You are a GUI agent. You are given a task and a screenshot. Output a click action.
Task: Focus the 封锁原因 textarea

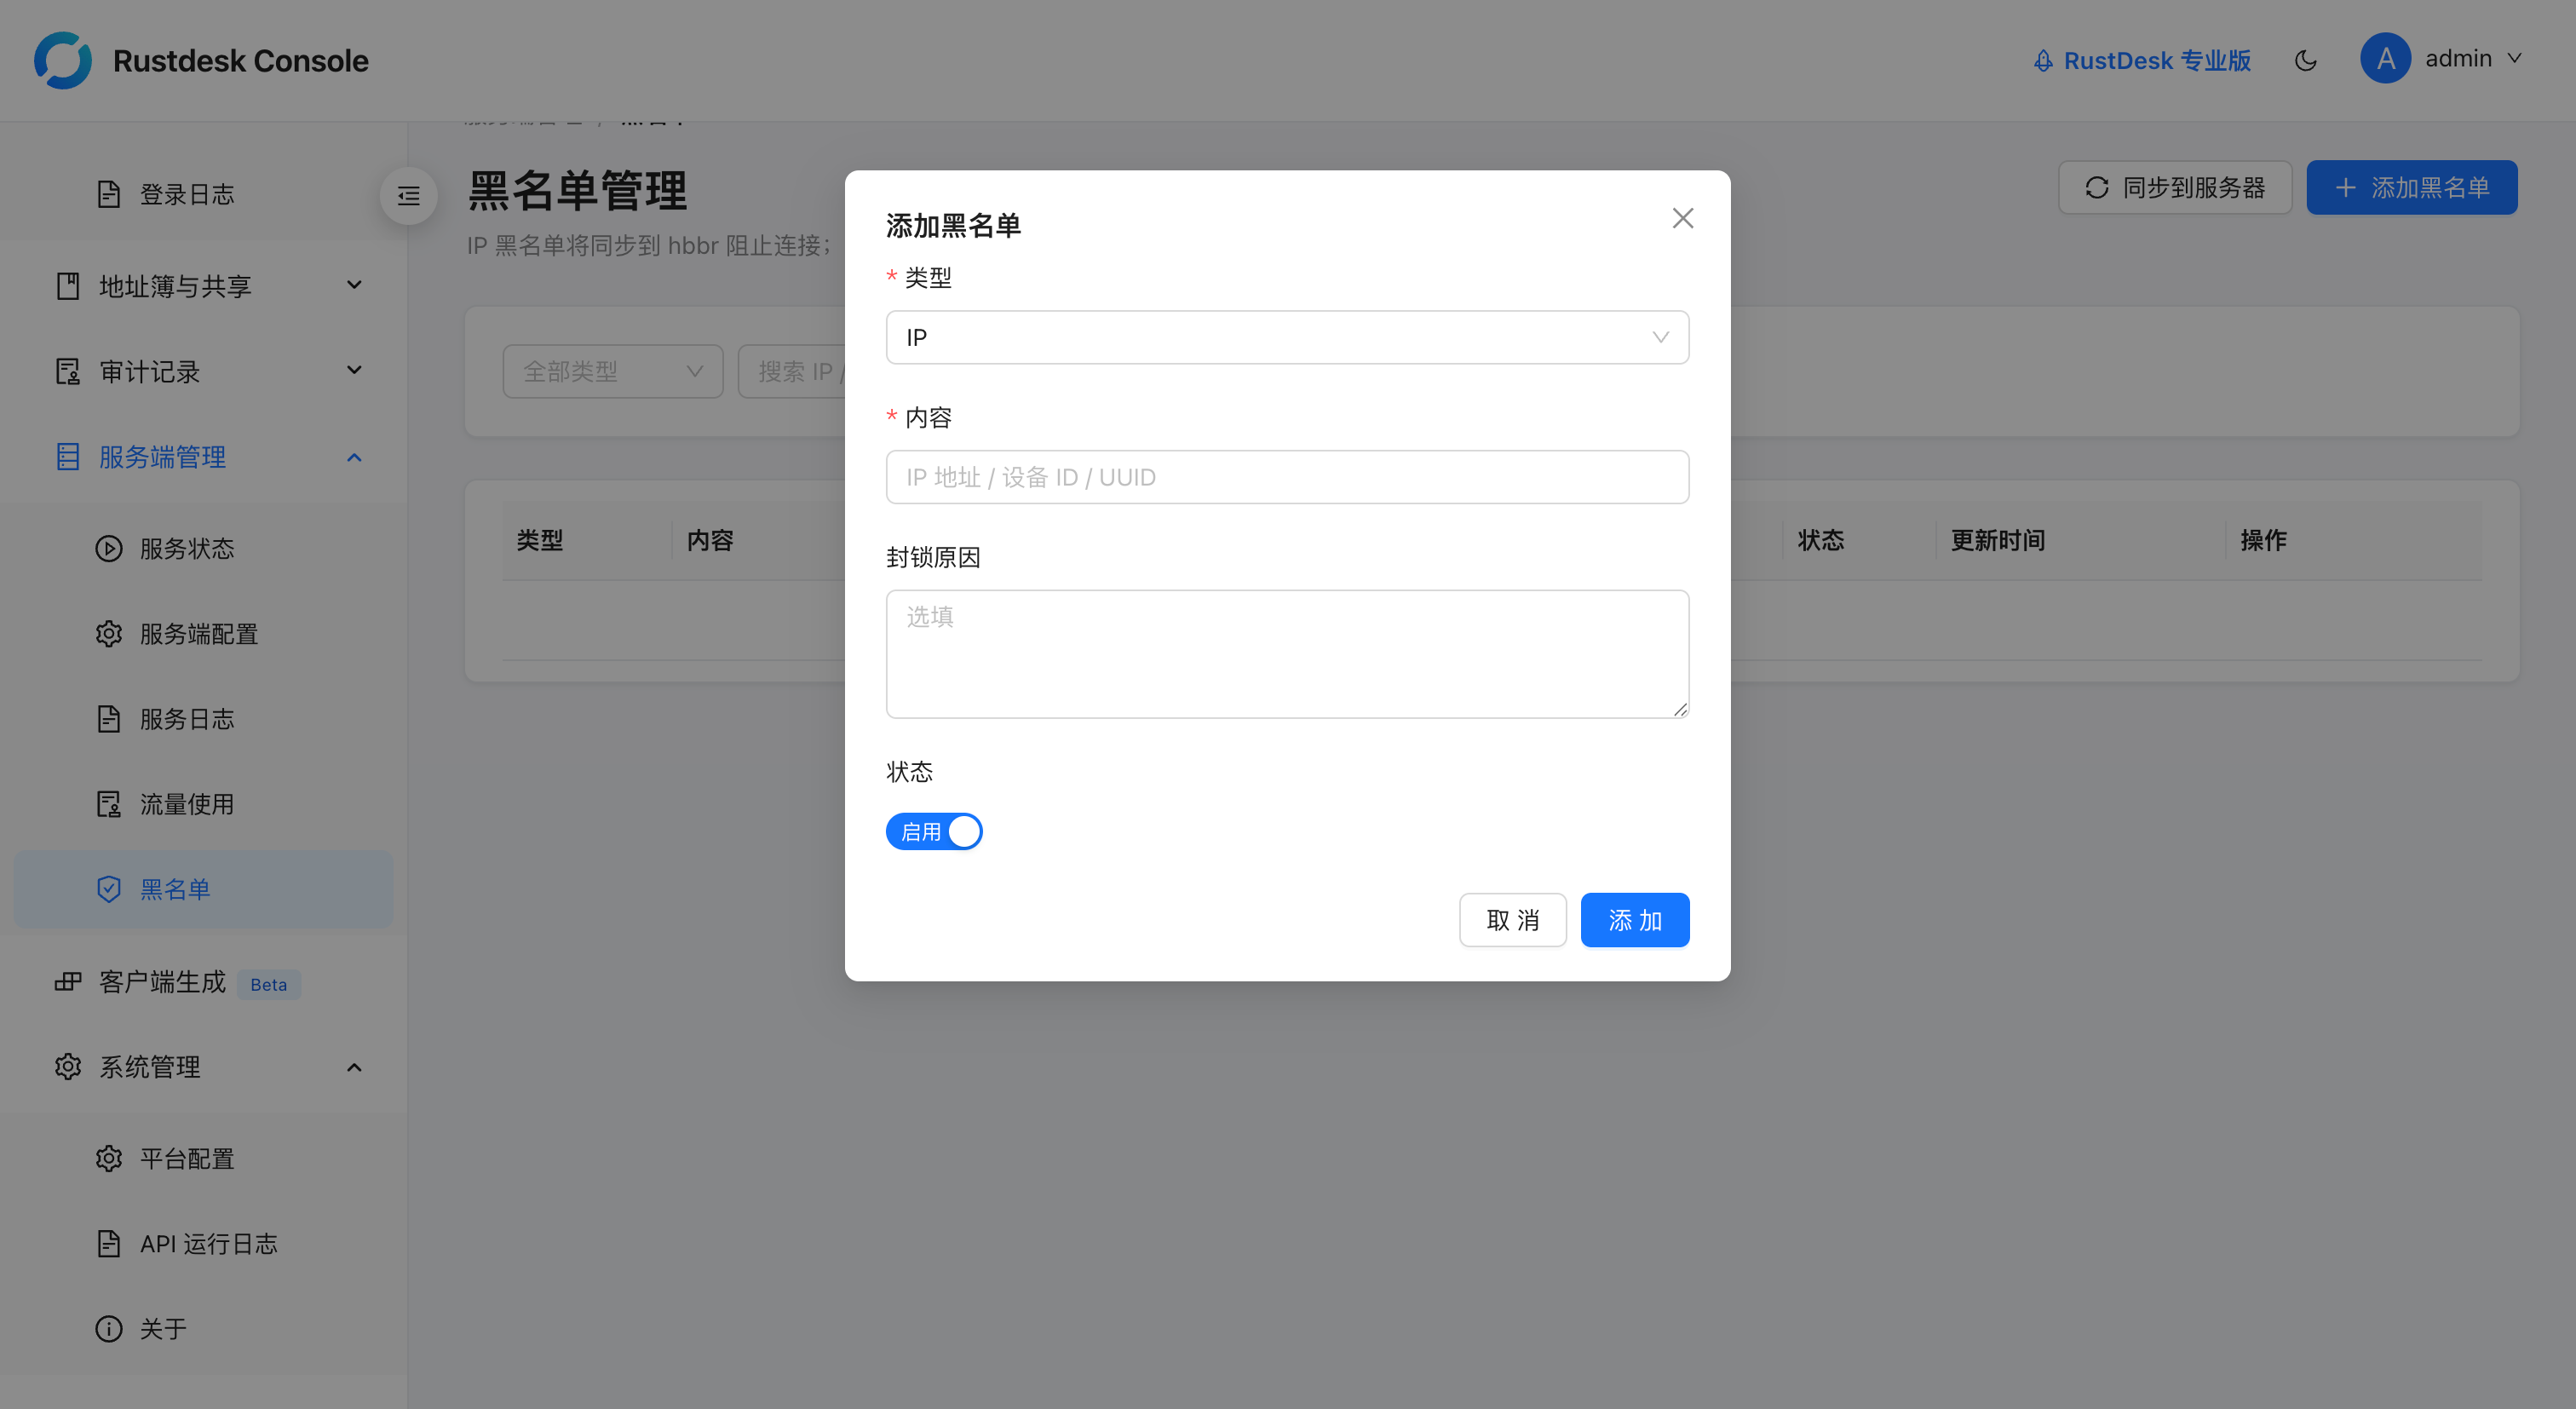[x=1287, y=654]
